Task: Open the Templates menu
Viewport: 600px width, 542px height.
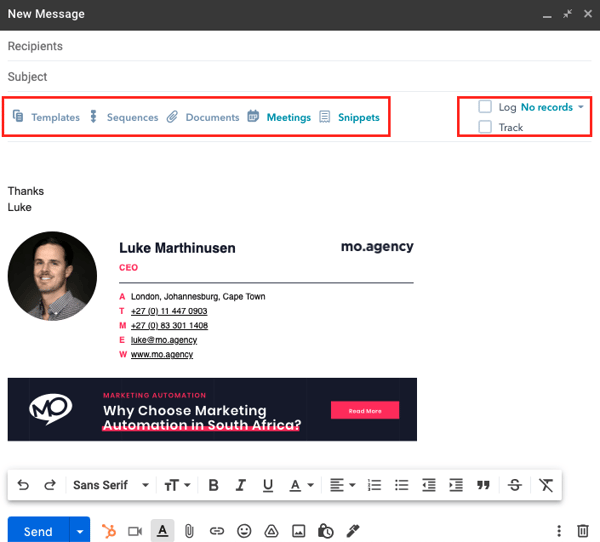Action: 46,117
